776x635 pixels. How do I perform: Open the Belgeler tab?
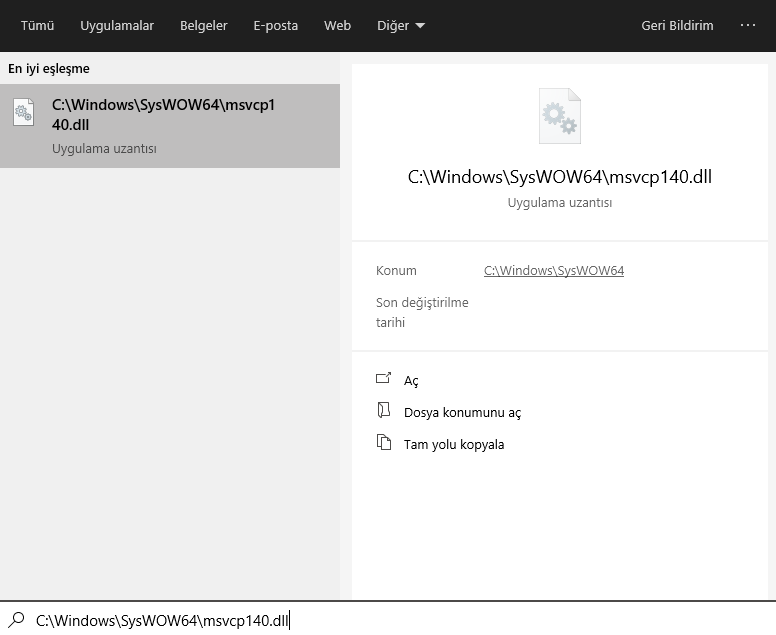tap(203, 25)
